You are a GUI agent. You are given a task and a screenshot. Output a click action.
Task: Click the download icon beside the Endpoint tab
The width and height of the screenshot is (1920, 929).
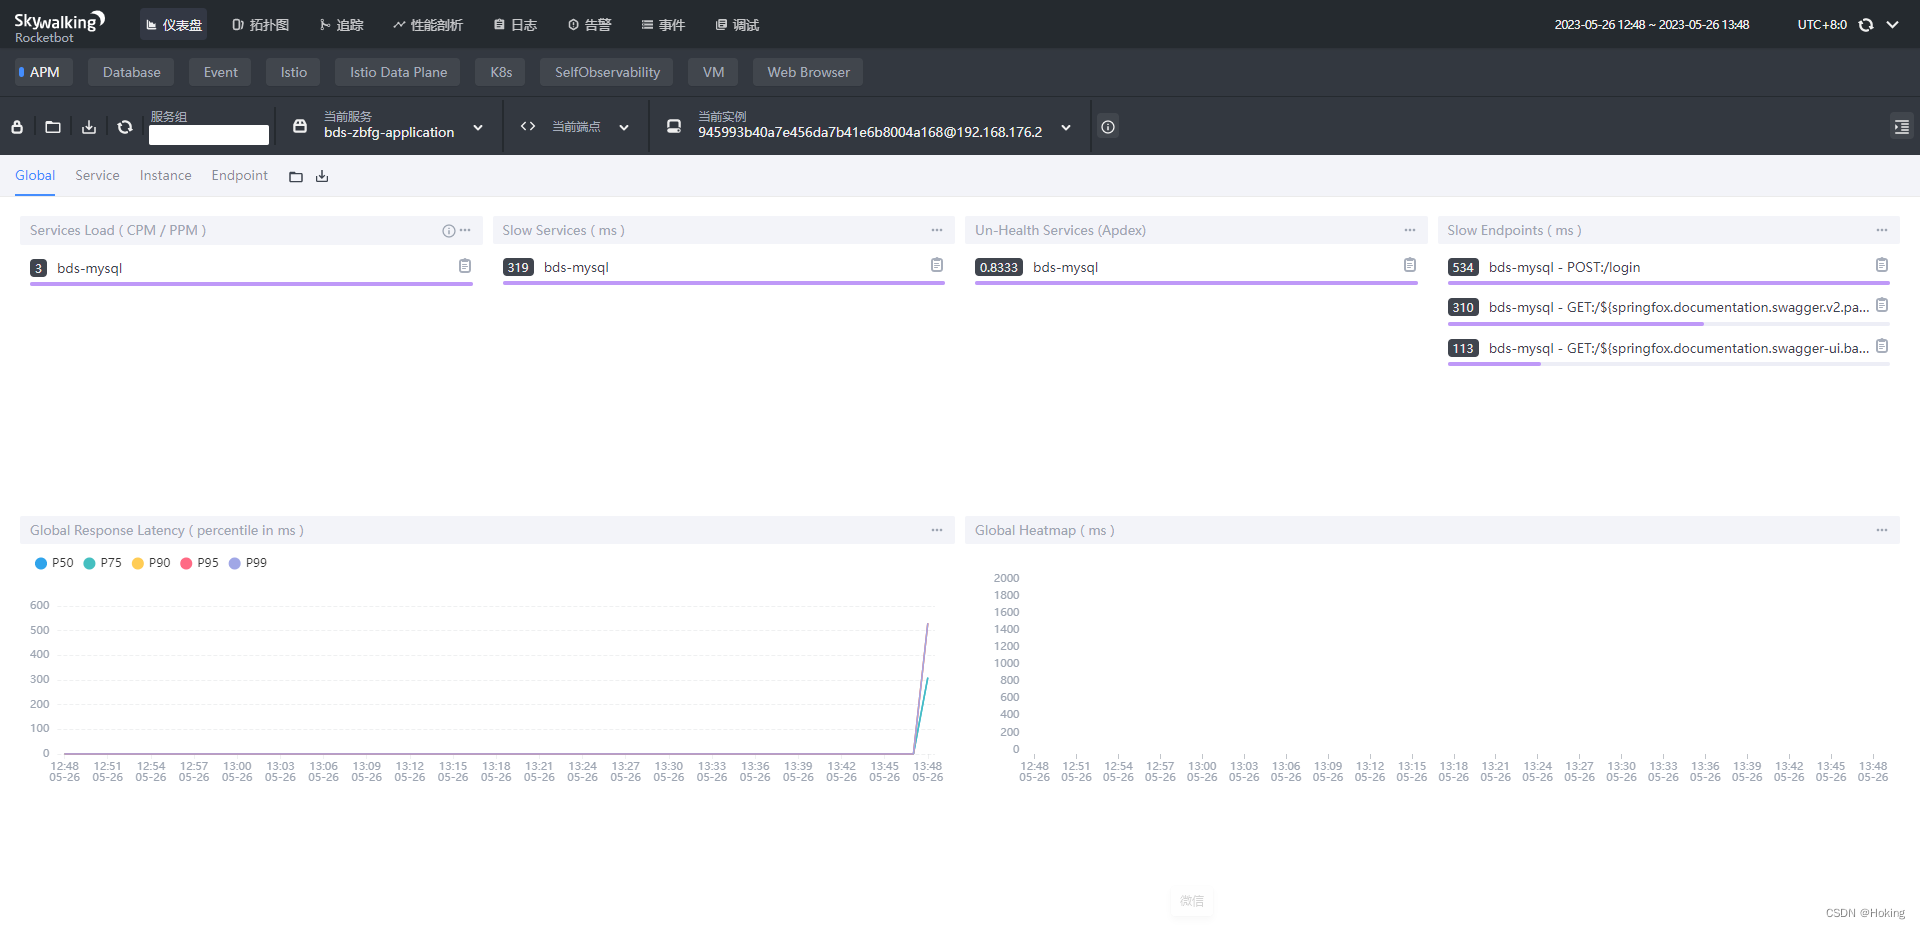(x=322, y=177)
